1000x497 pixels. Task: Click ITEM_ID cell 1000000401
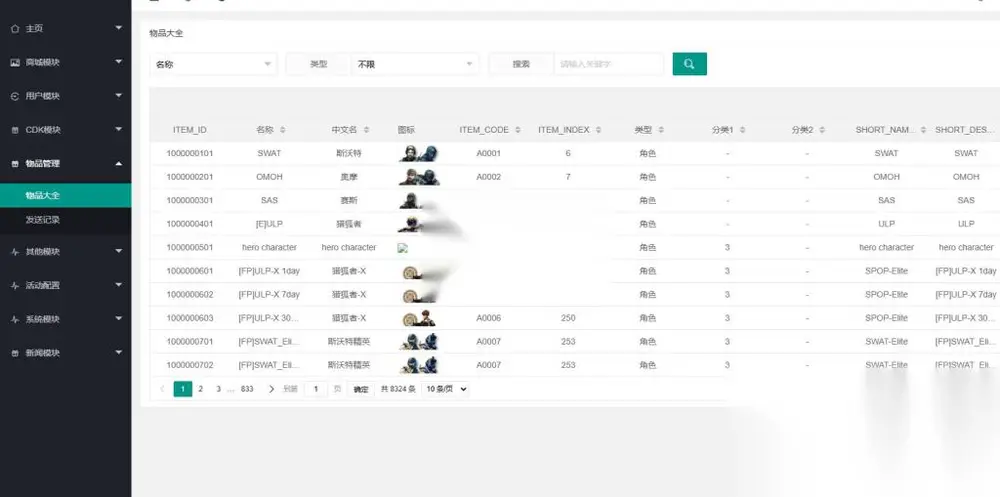pos(190,225)
